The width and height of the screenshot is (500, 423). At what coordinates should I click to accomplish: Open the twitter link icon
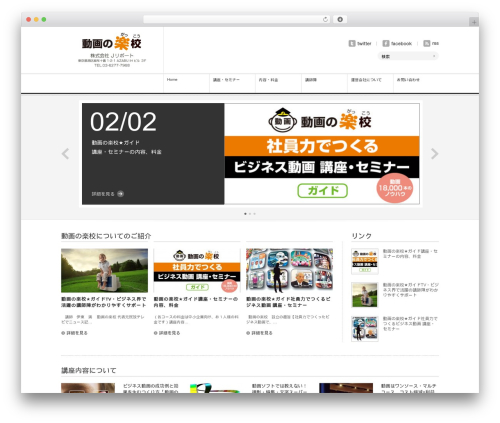(x=352, y=43)
